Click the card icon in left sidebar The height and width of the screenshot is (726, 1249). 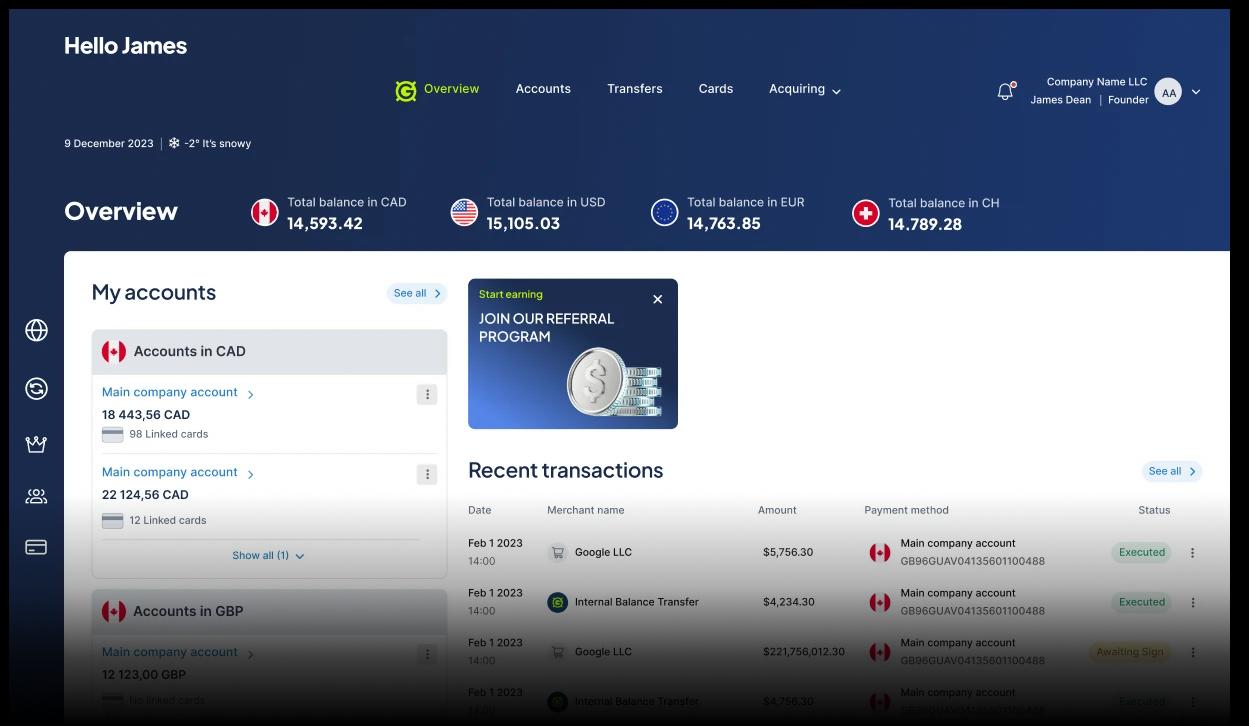point(36,547)
